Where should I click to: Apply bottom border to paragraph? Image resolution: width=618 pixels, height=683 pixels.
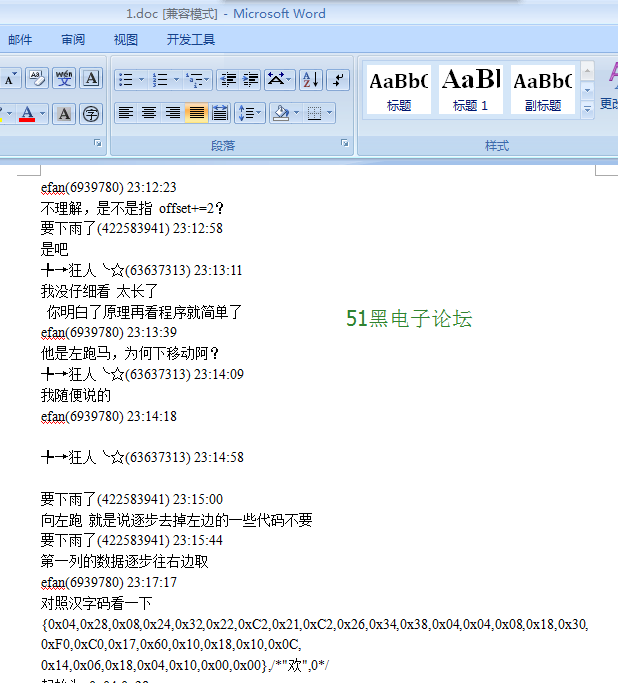point(314,113)
